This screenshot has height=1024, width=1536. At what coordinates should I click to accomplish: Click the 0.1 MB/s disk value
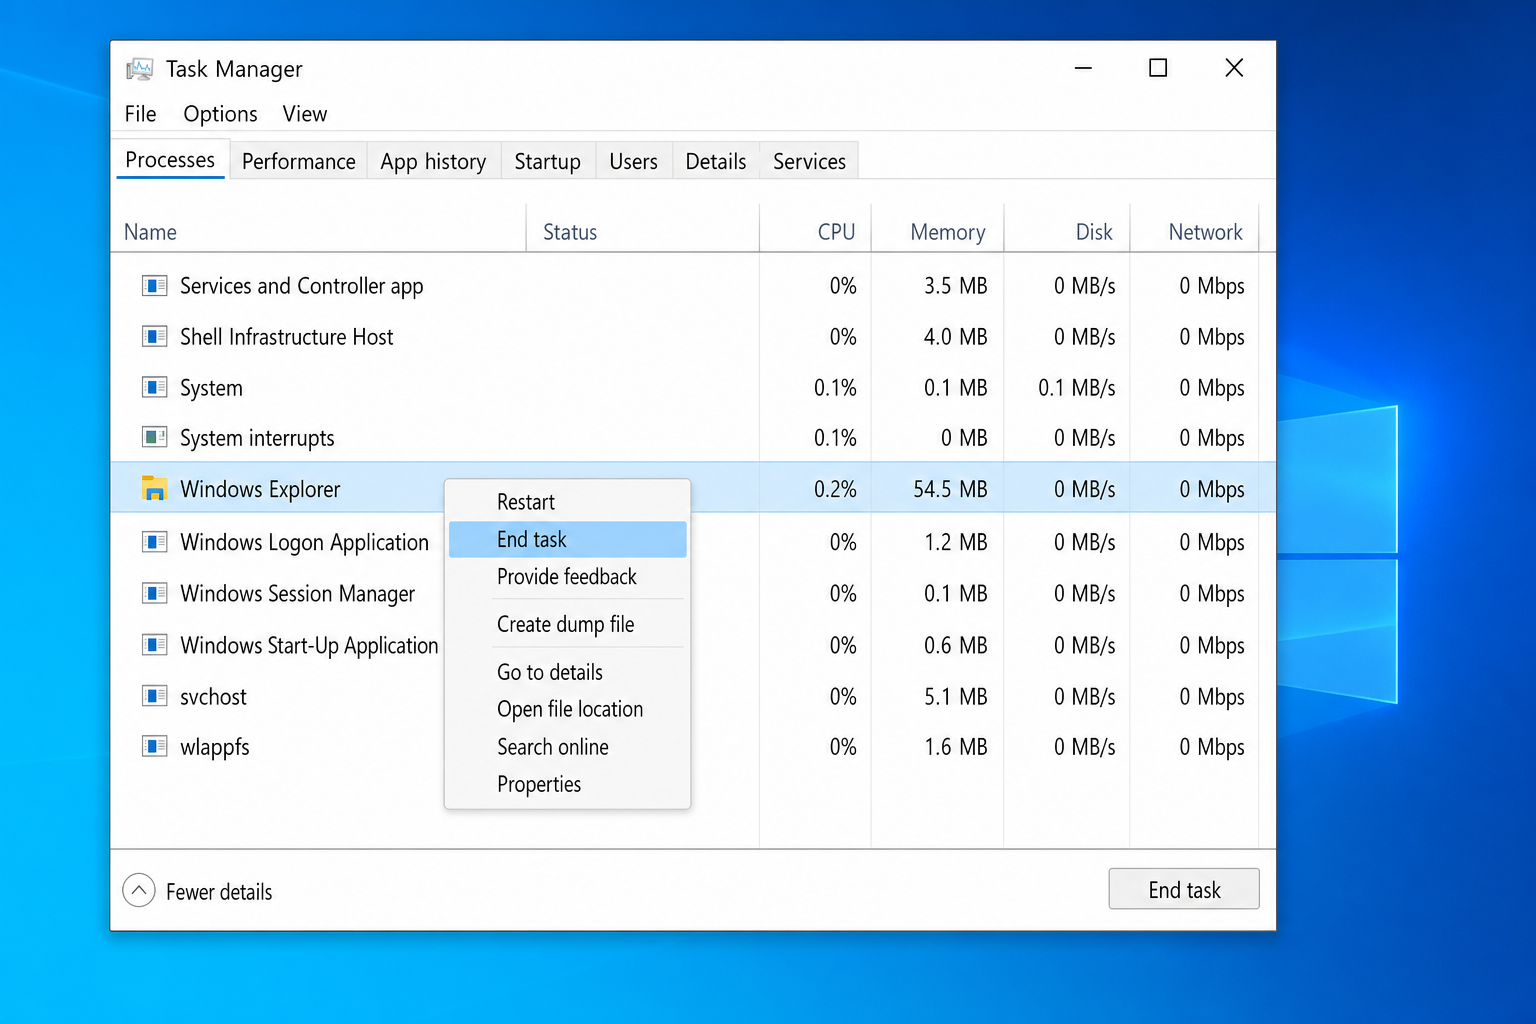pyautogui.click(x=1076, y=387)
